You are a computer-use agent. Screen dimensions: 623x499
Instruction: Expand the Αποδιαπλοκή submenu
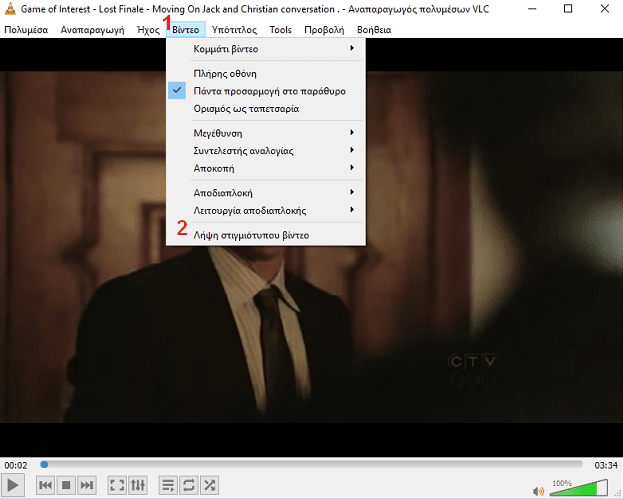266,193
